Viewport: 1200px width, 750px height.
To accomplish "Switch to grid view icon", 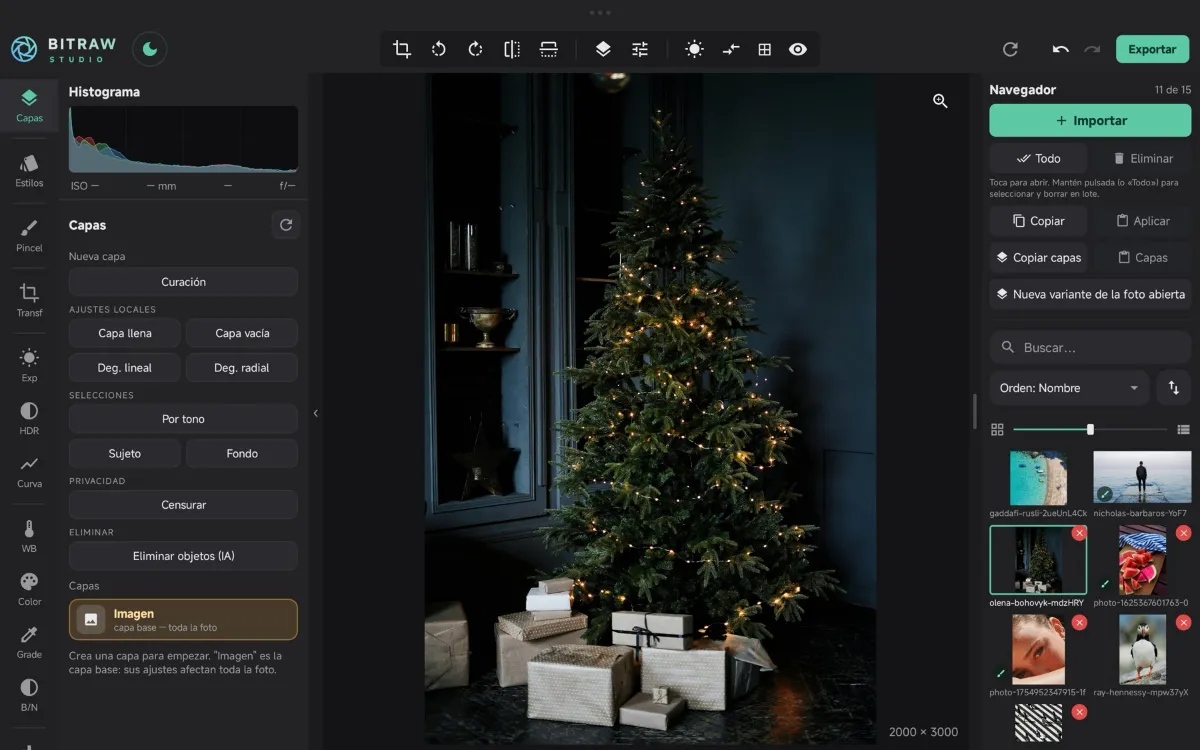I will (x=997, y=429).
